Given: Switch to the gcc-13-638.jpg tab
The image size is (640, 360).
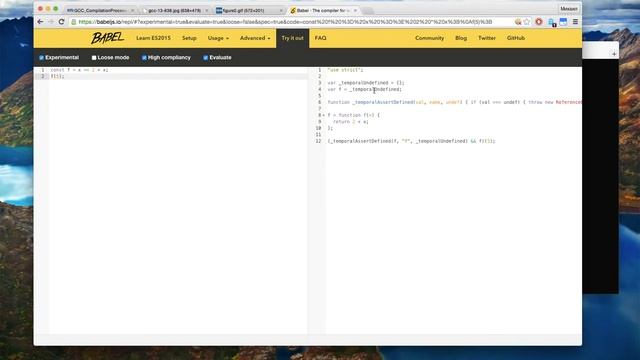Looking at the screenshot, I should [x=174, y=10].
